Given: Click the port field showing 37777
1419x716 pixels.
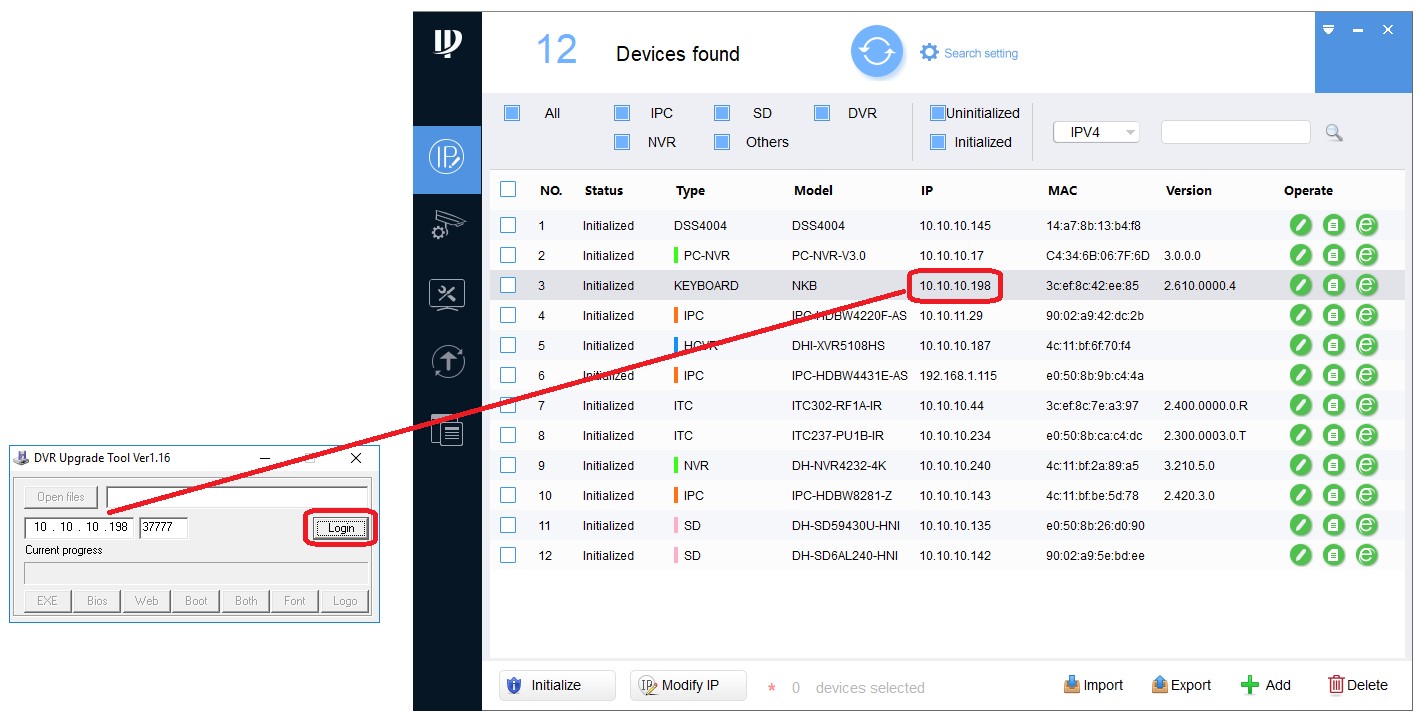Looking at the screenshot, I should (x=163, y=527).
